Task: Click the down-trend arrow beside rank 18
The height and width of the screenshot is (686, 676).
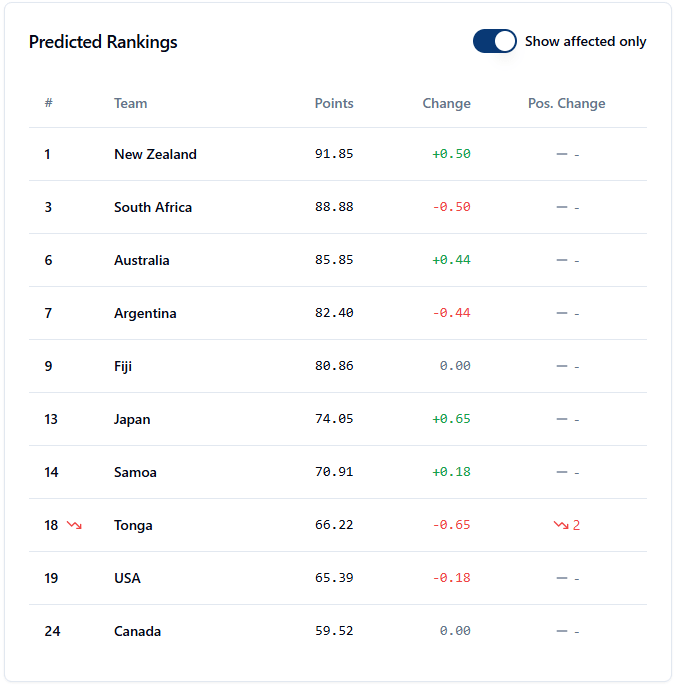Action: (x=74, y=525)
